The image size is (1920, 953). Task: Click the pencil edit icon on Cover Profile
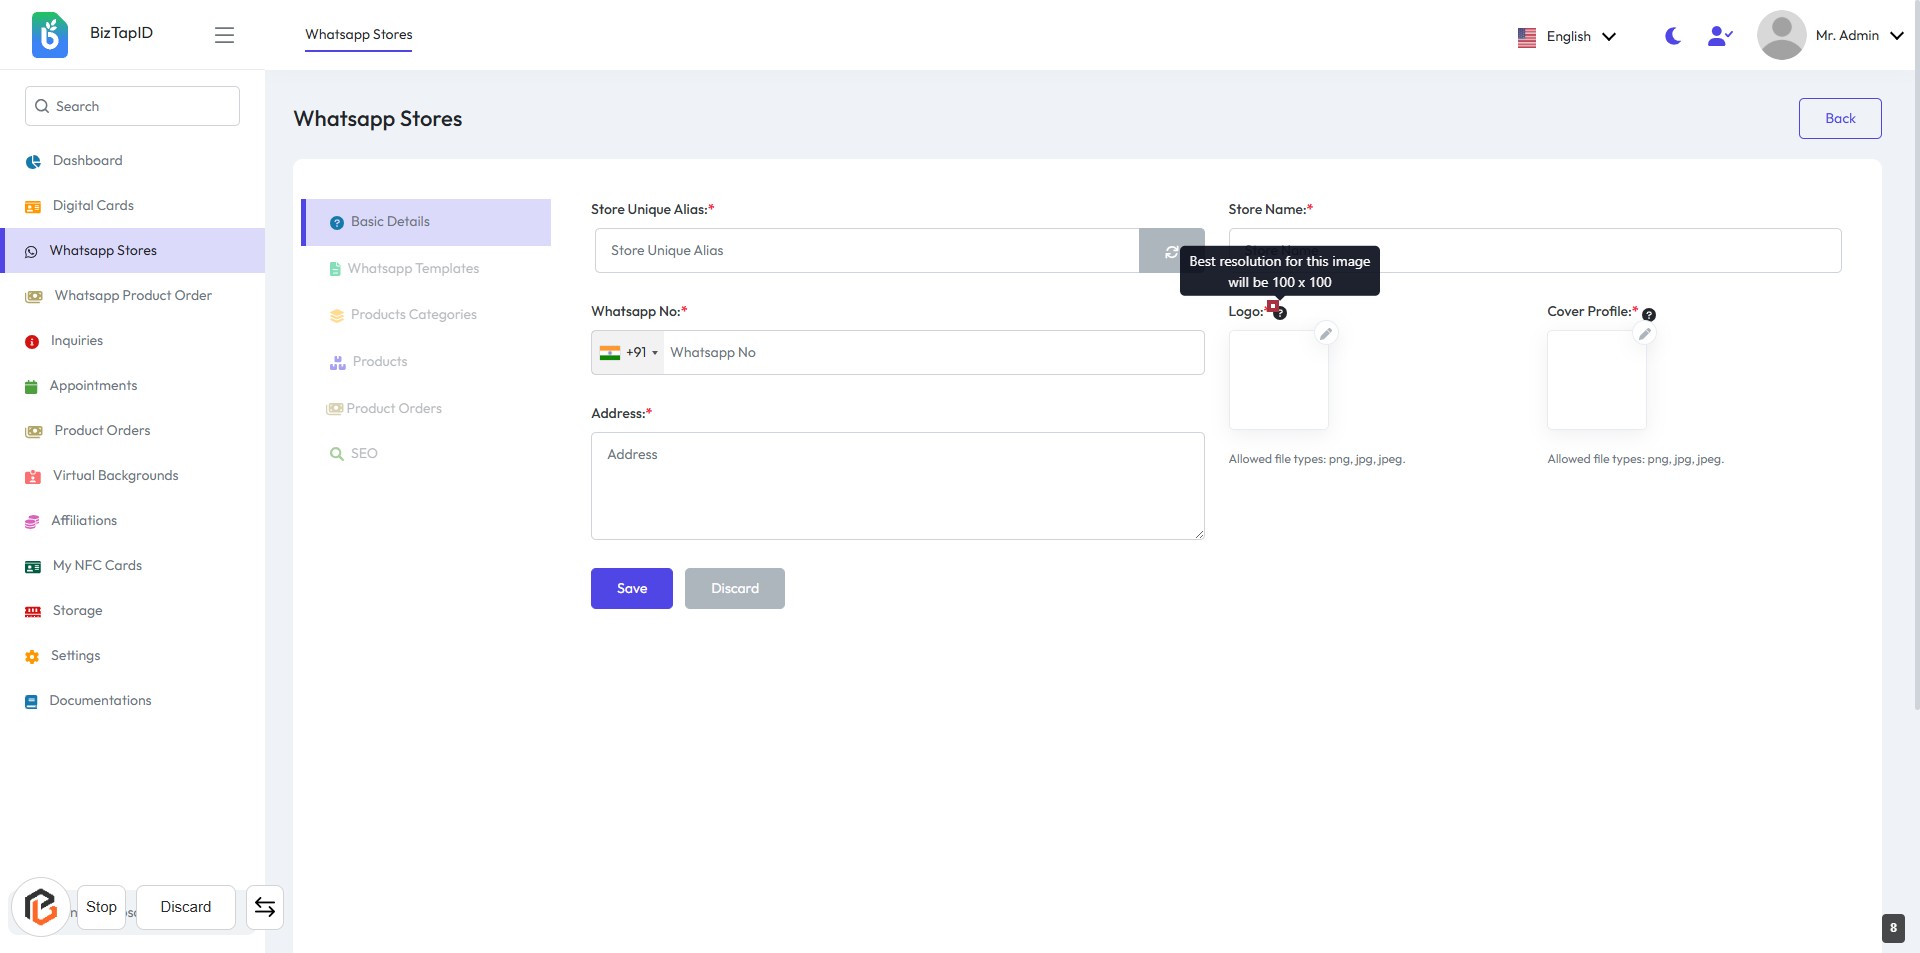(x=1644, y=334)
